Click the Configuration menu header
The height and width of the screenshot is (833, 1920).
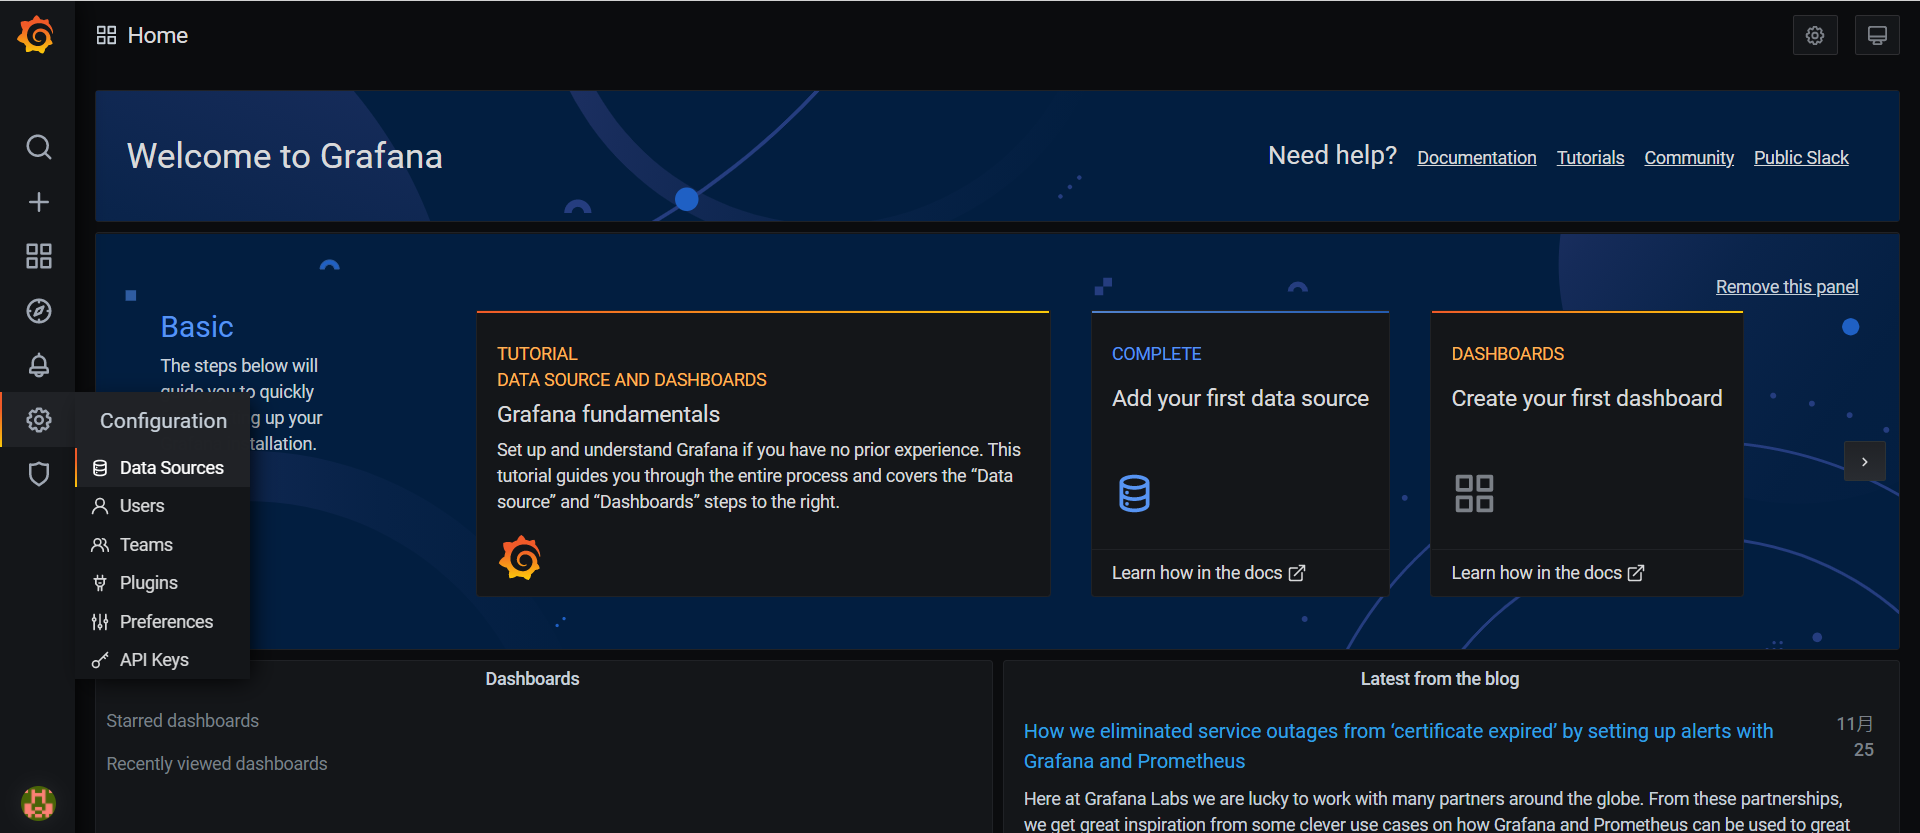click(163, 421)
